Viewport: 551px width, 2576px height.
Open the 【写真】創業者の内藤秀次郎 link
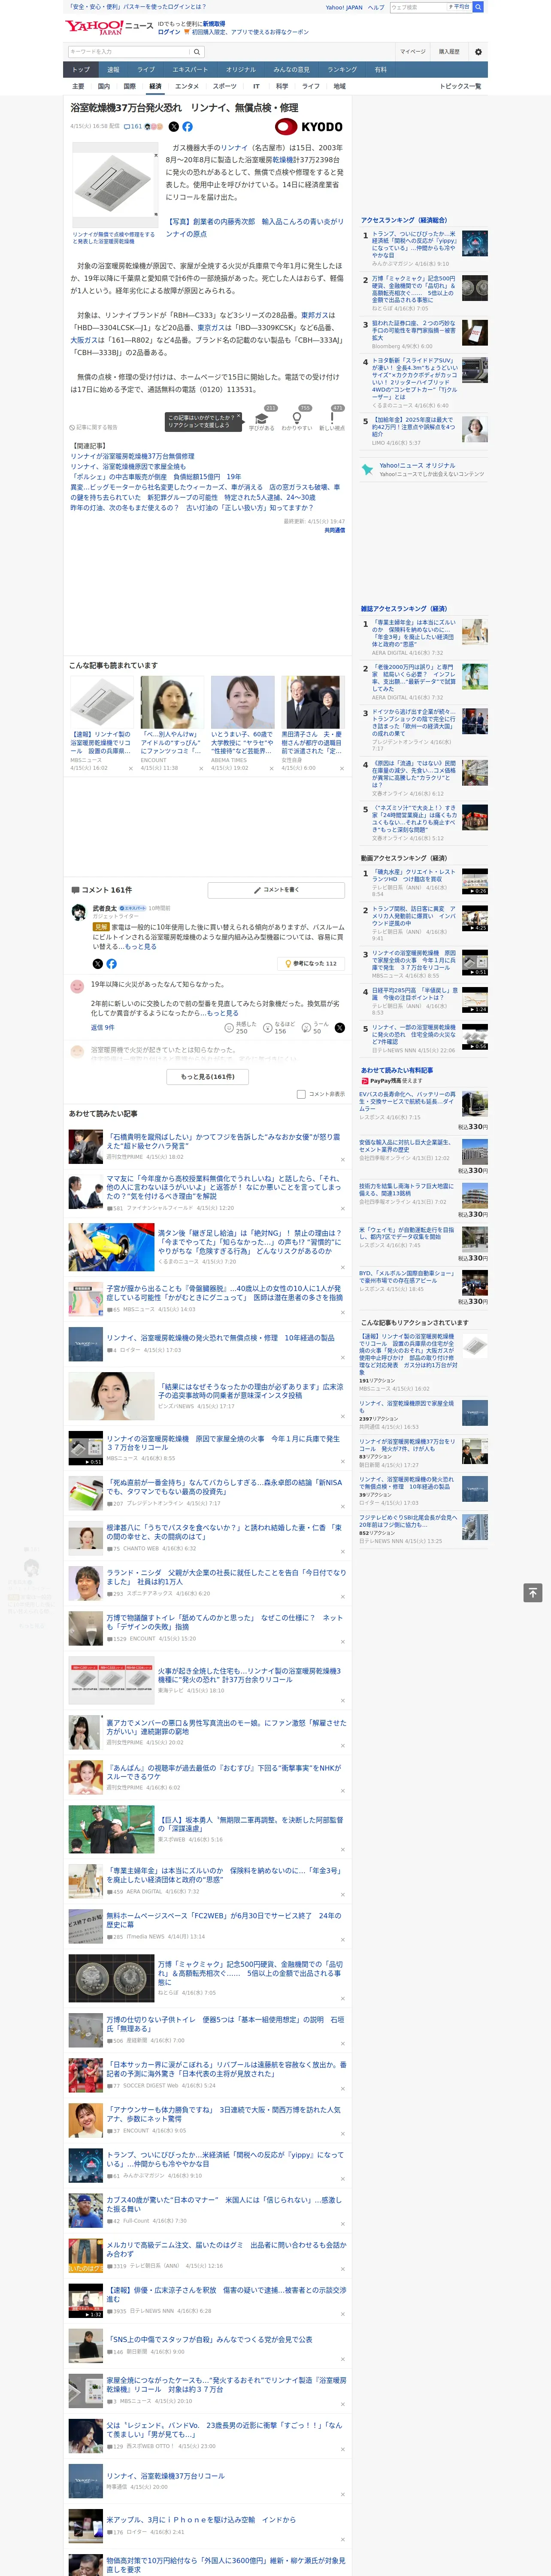tap(255, 227)
